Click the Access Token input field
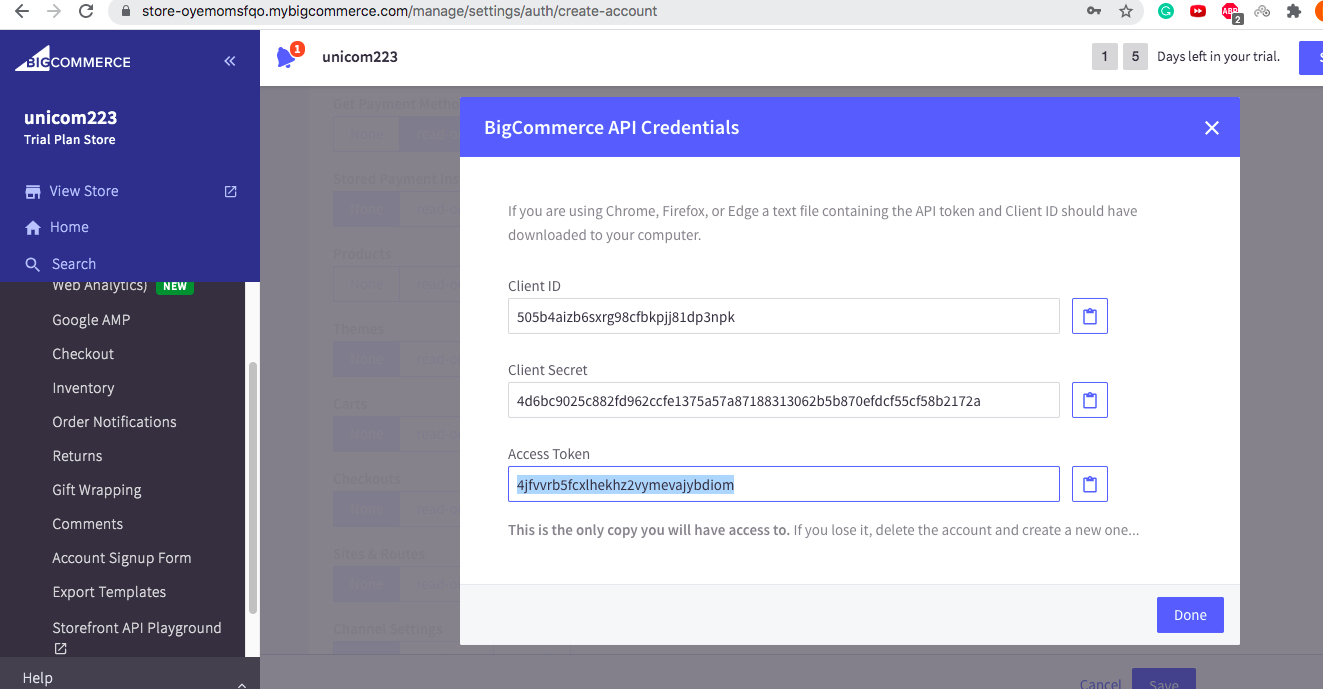Screen dimensions: 1323x689 click(783, 484)
